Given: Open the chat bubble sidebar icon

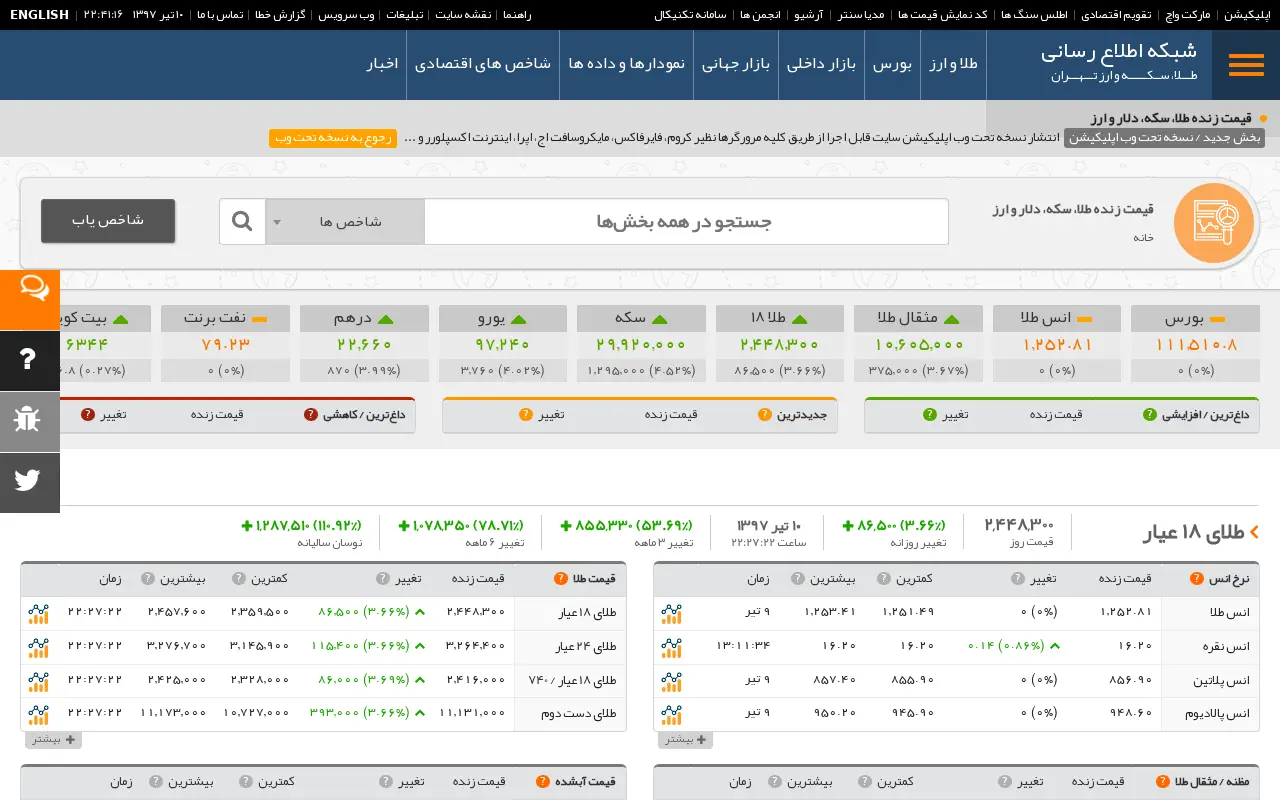Looking at the screenshot, I should pyautogui.click(x=30, y=300).
